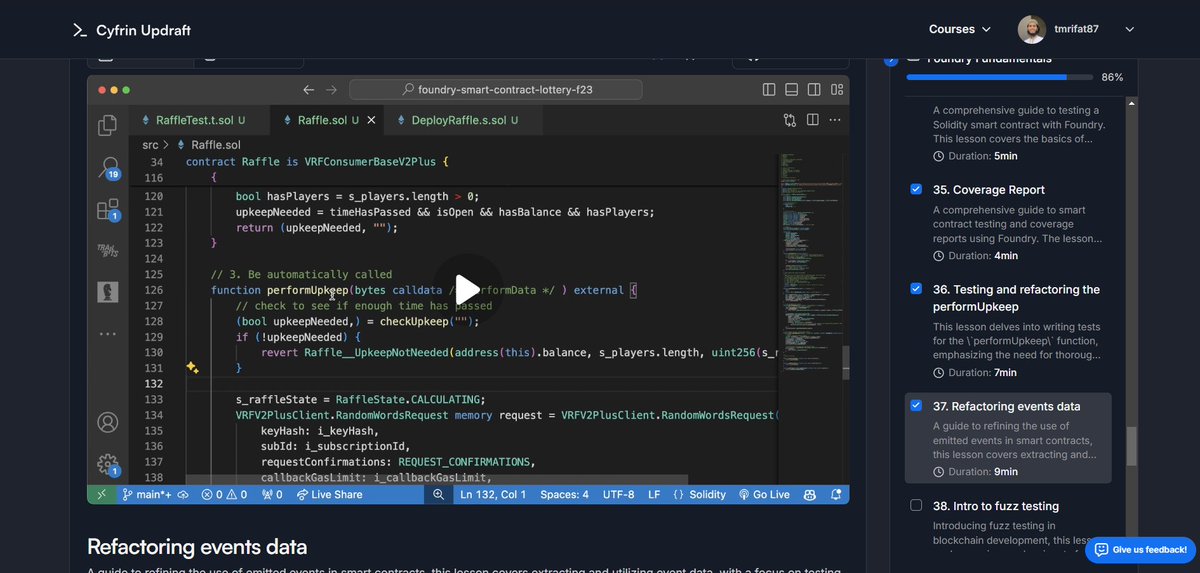Change the UTF-8 encoding setting
Image resolution: width=1200 pixels, height=573 pixels.
618,494
